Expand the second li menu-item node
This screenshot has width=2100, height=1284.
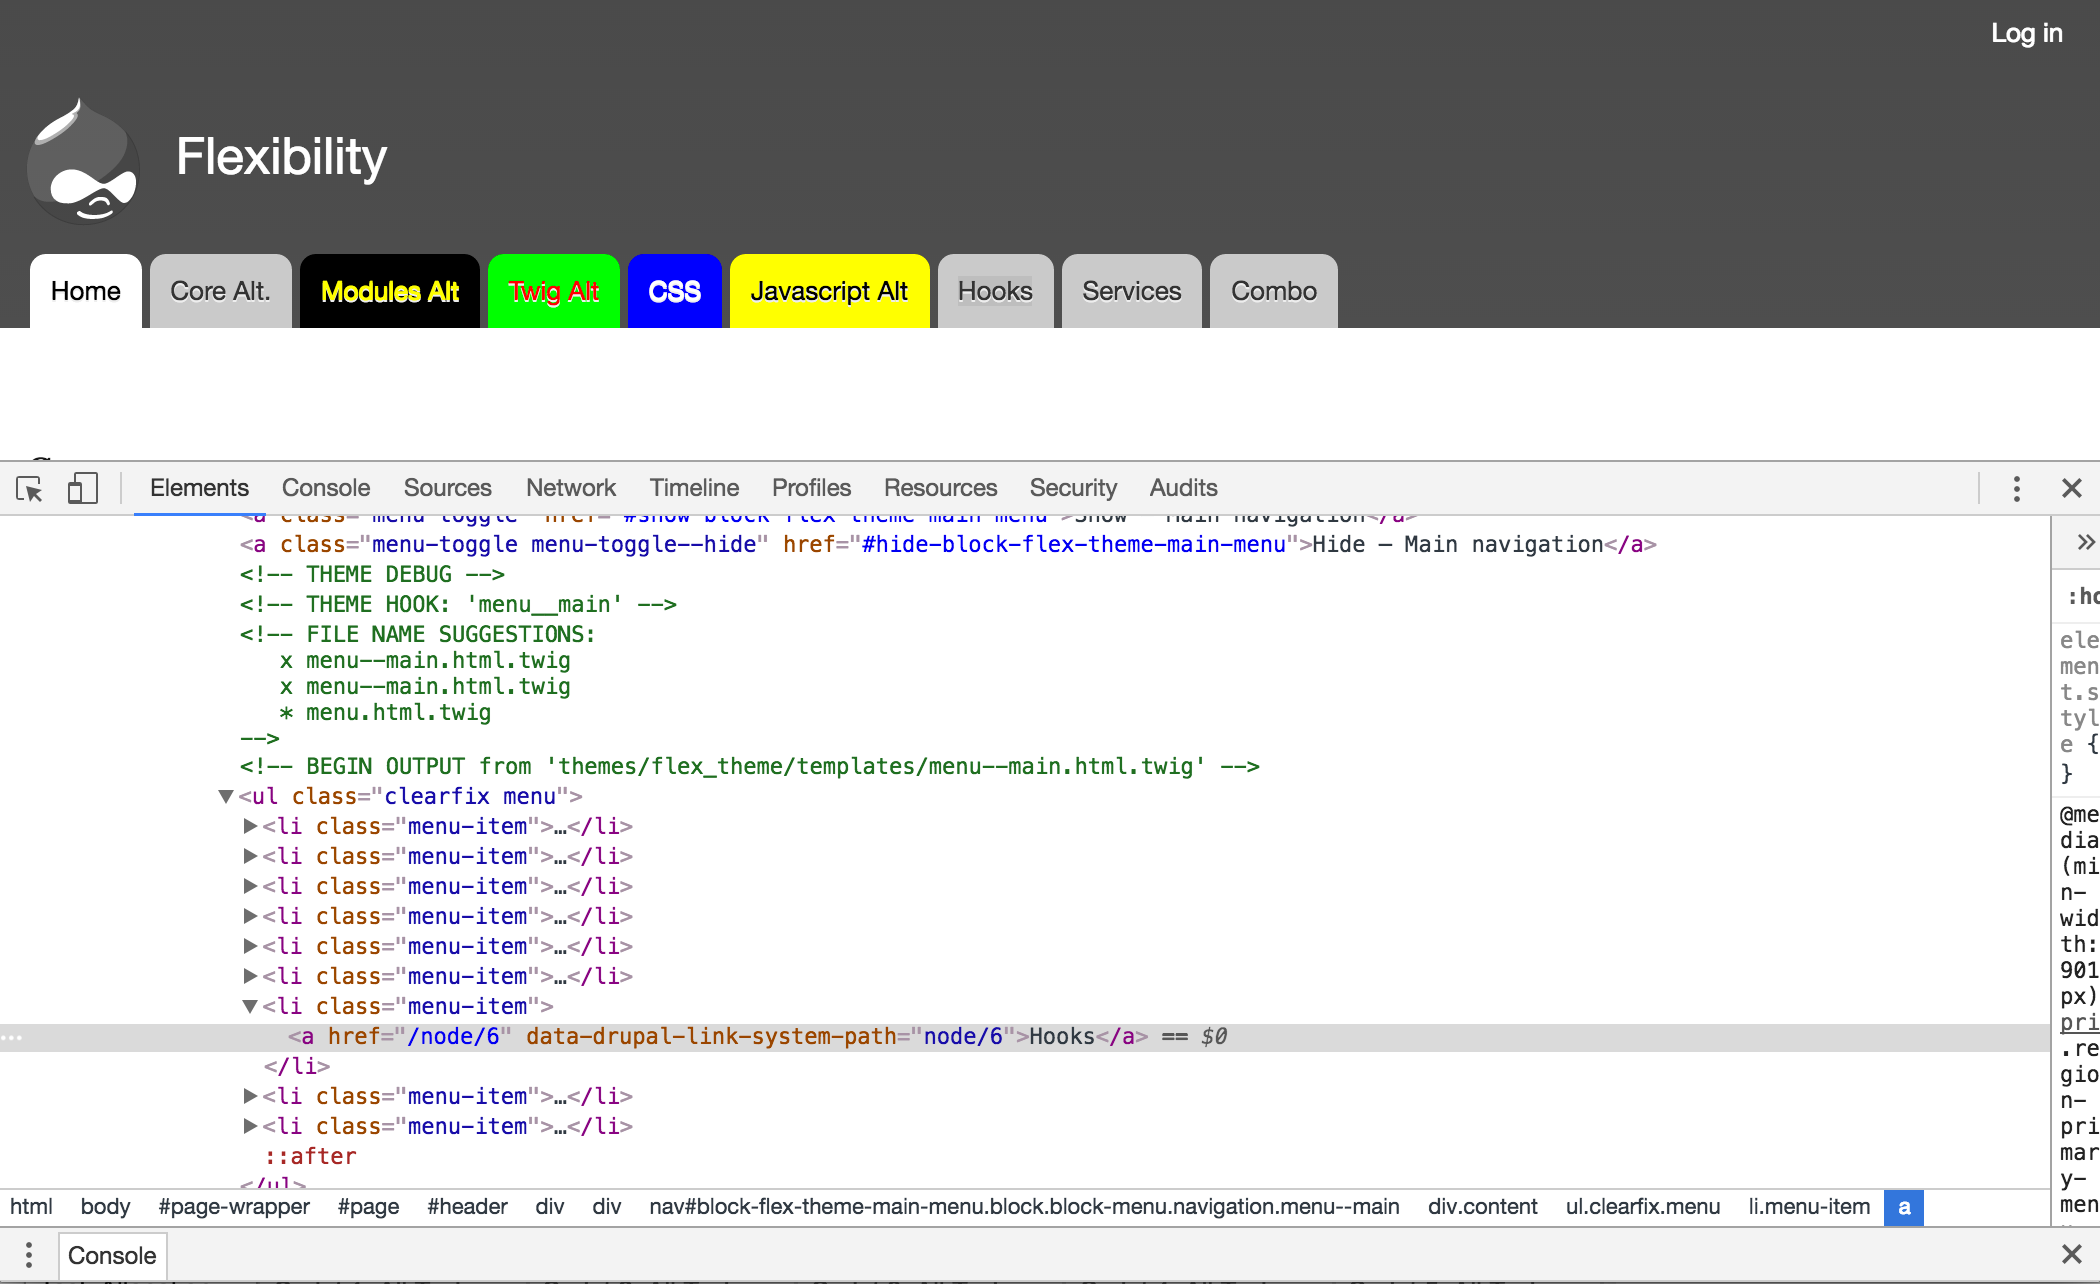point(250,856)
